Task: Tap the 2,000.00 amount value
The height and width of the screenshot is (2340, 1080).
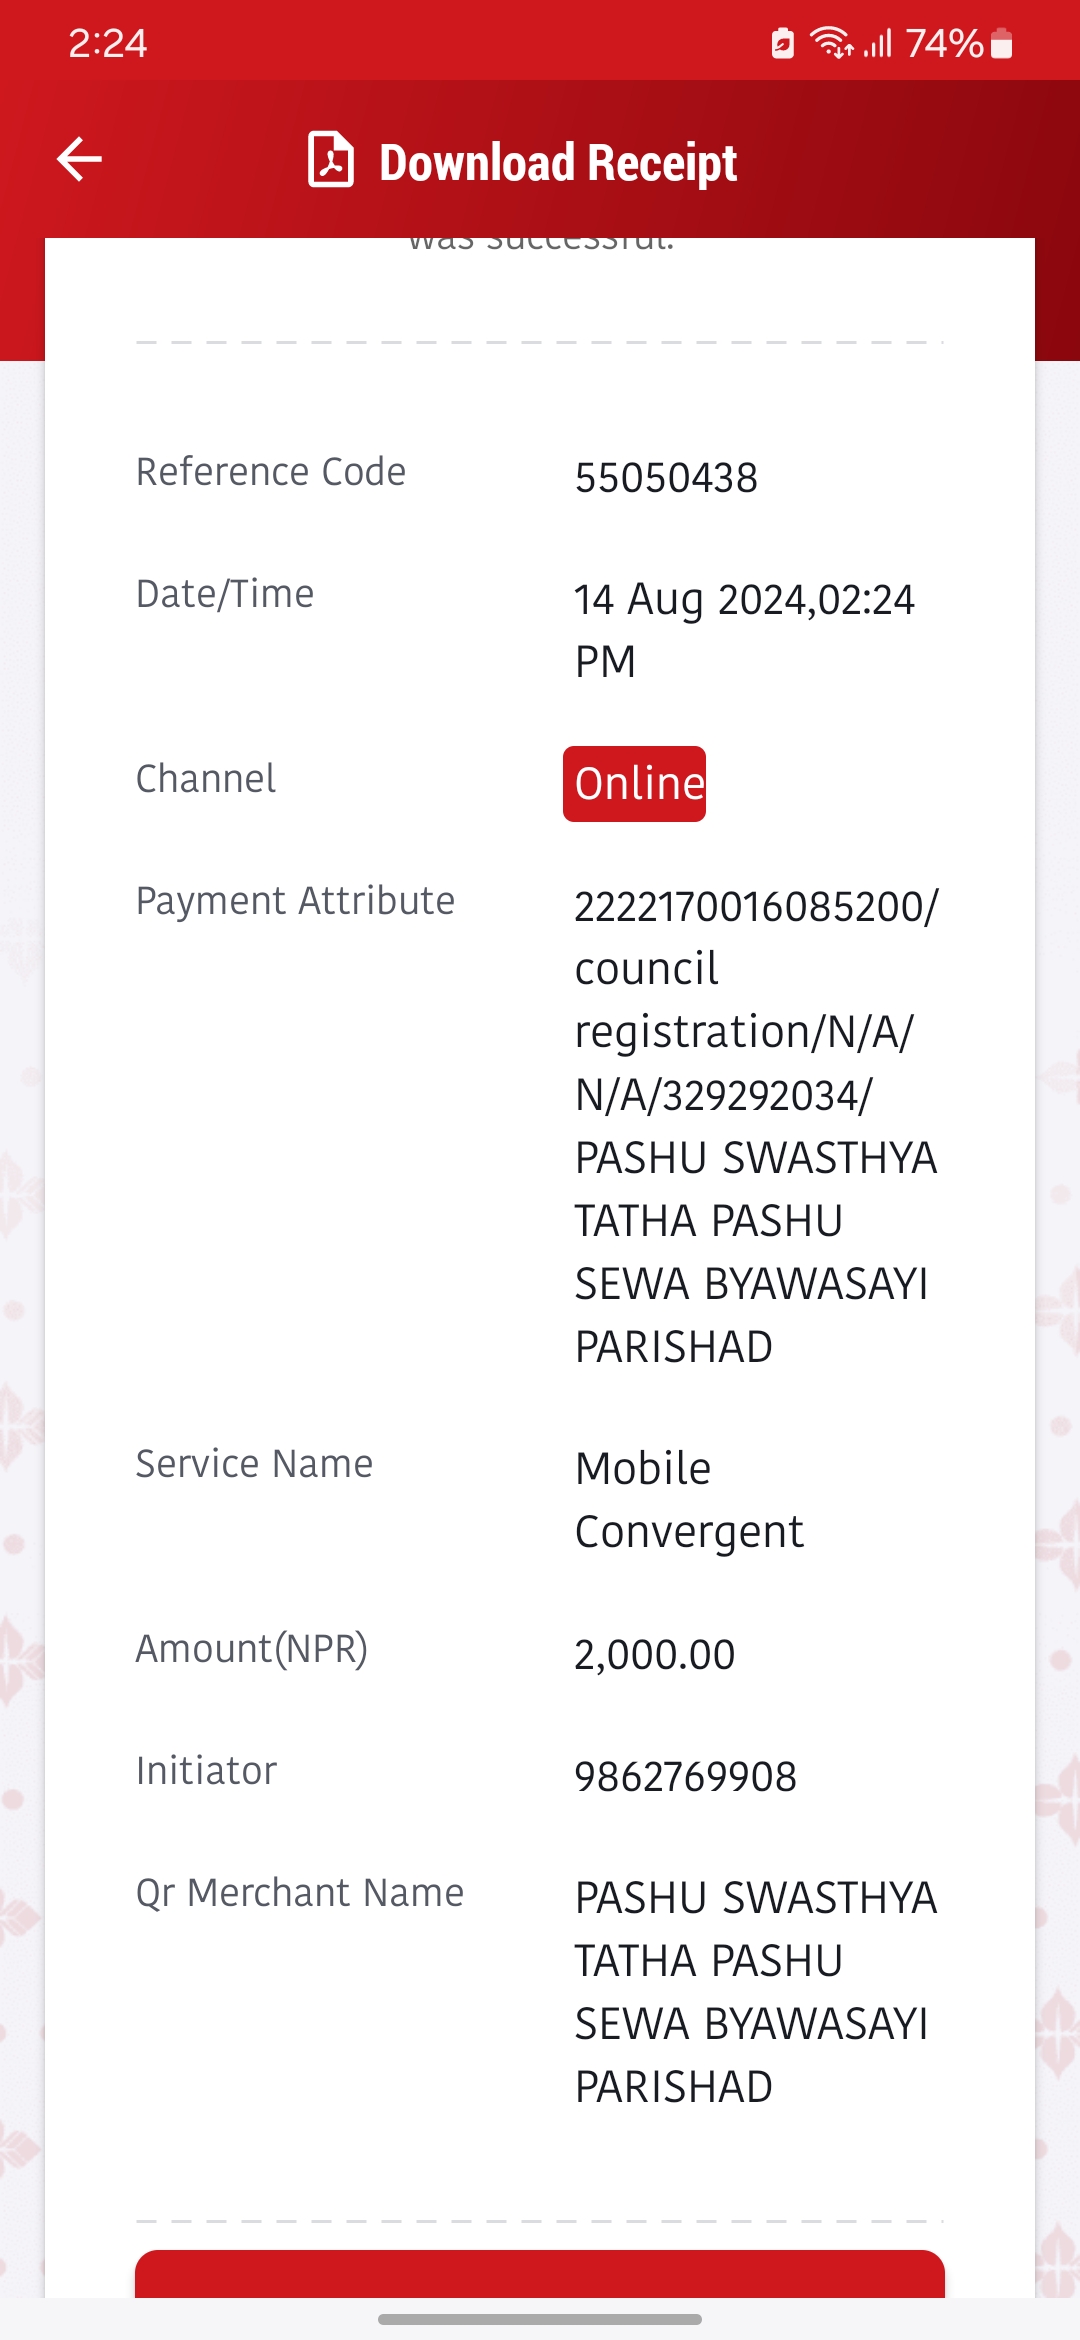Action: pyautogui.click(x=654, y=1655)
